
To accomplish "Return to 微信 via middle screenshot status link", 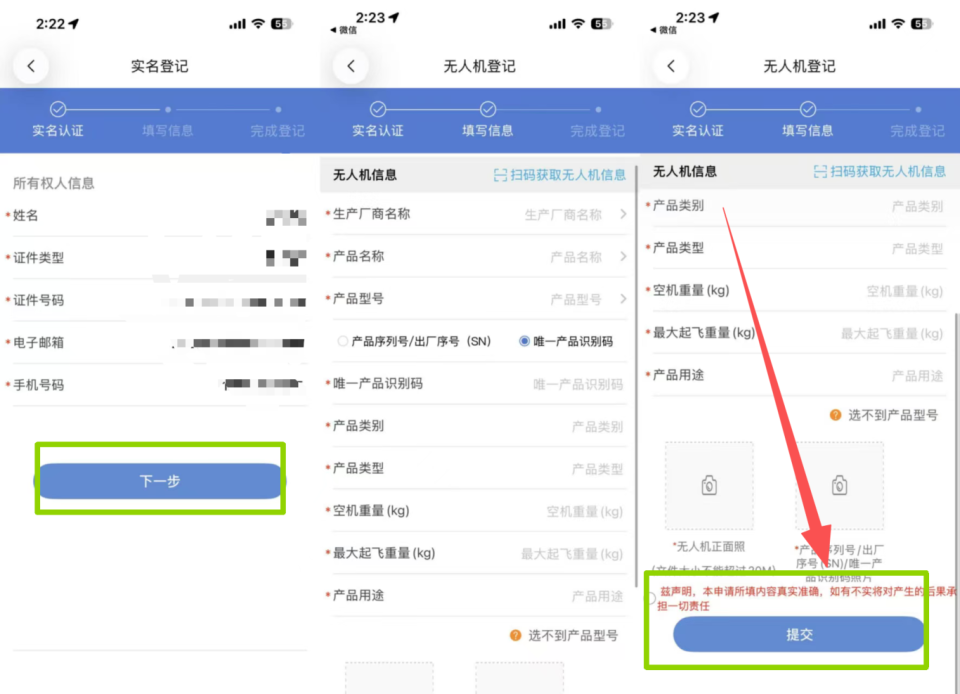I will click(x=343, y=30).
